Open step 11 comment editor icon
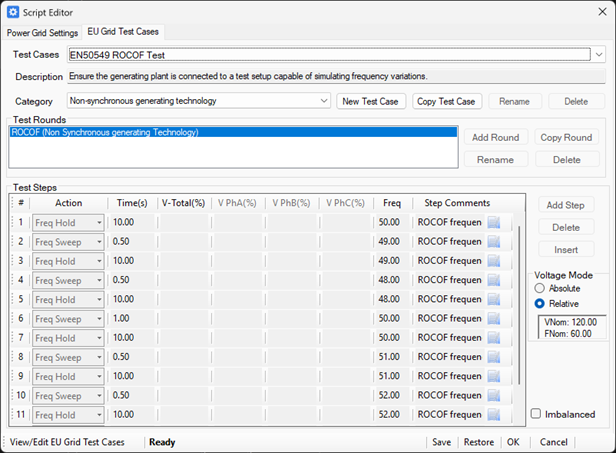 [x=493, y=415]
